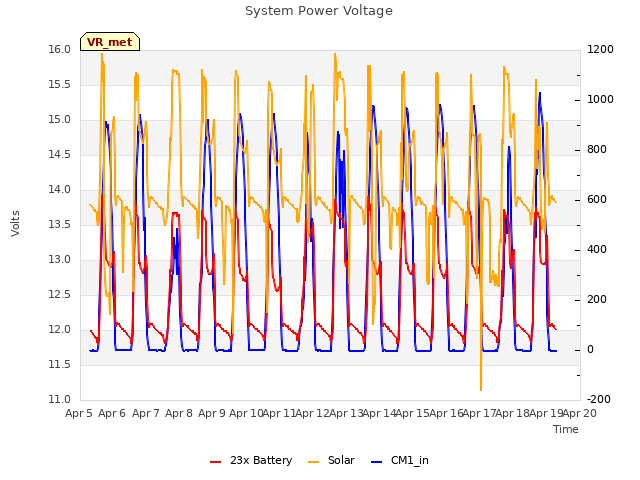640x480 pixels.
Task: Toggle the 23x Battery legend entry
Action: (251, 460)
